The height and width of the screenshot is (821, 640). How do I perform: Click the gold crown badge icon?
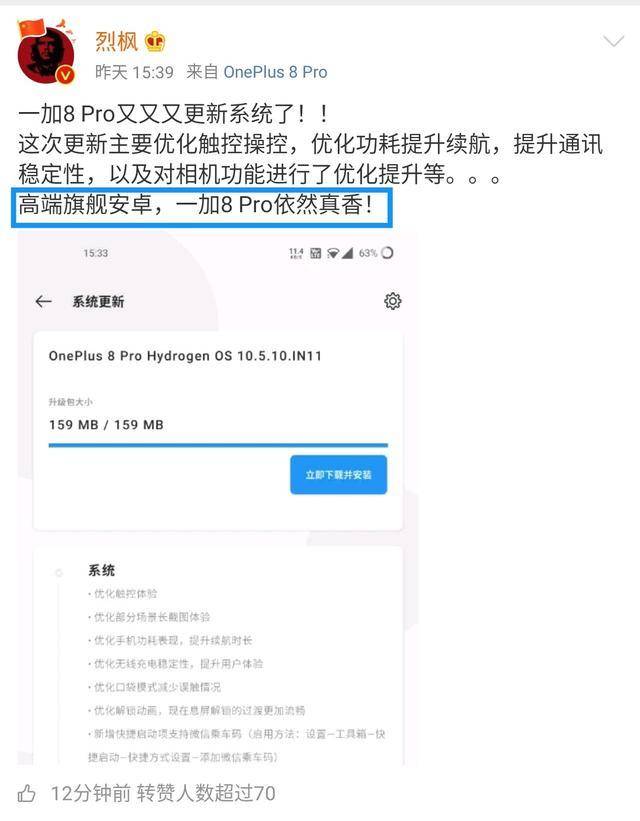click(155, 41)
